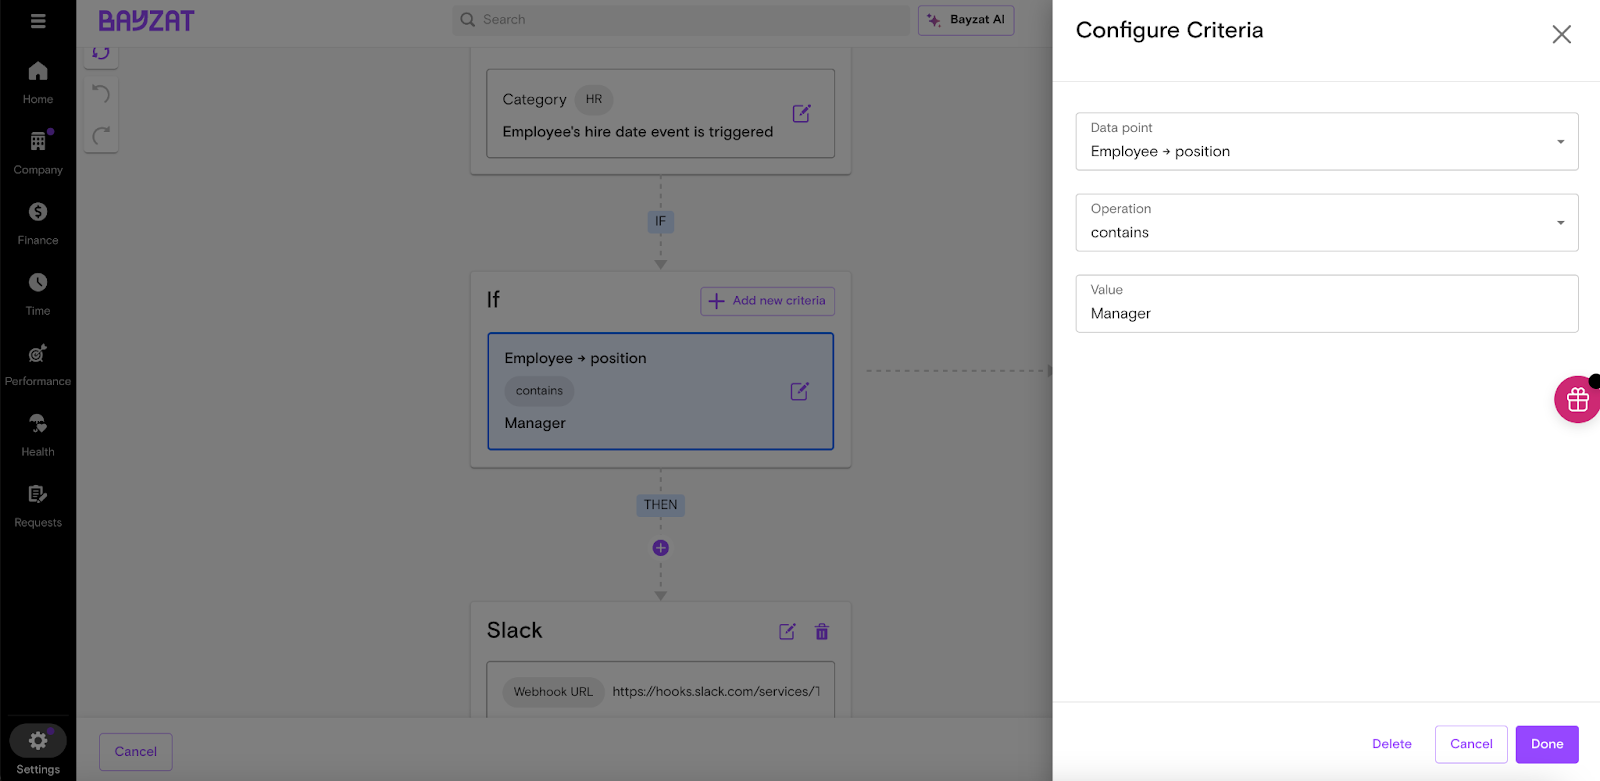The width and height of the screenshot is (1600, 781).
Task: Open the pink gift icon widget
Action: (x=1577, y=400)
